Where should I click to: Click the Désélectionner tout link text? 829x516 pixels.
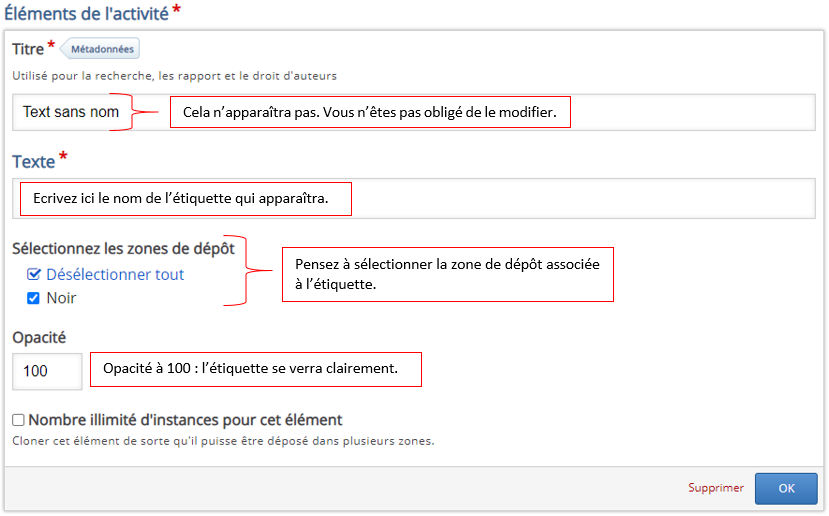[115, 274]
